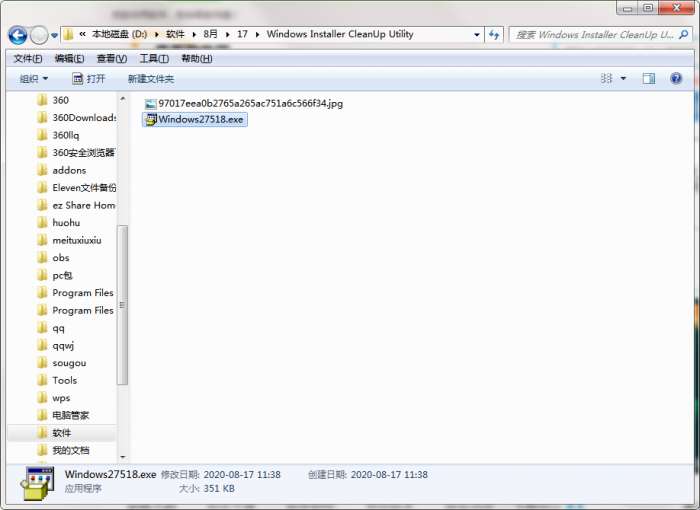
Task: Click the navigation pane scrollbar thumb
Action: (123, 305)
